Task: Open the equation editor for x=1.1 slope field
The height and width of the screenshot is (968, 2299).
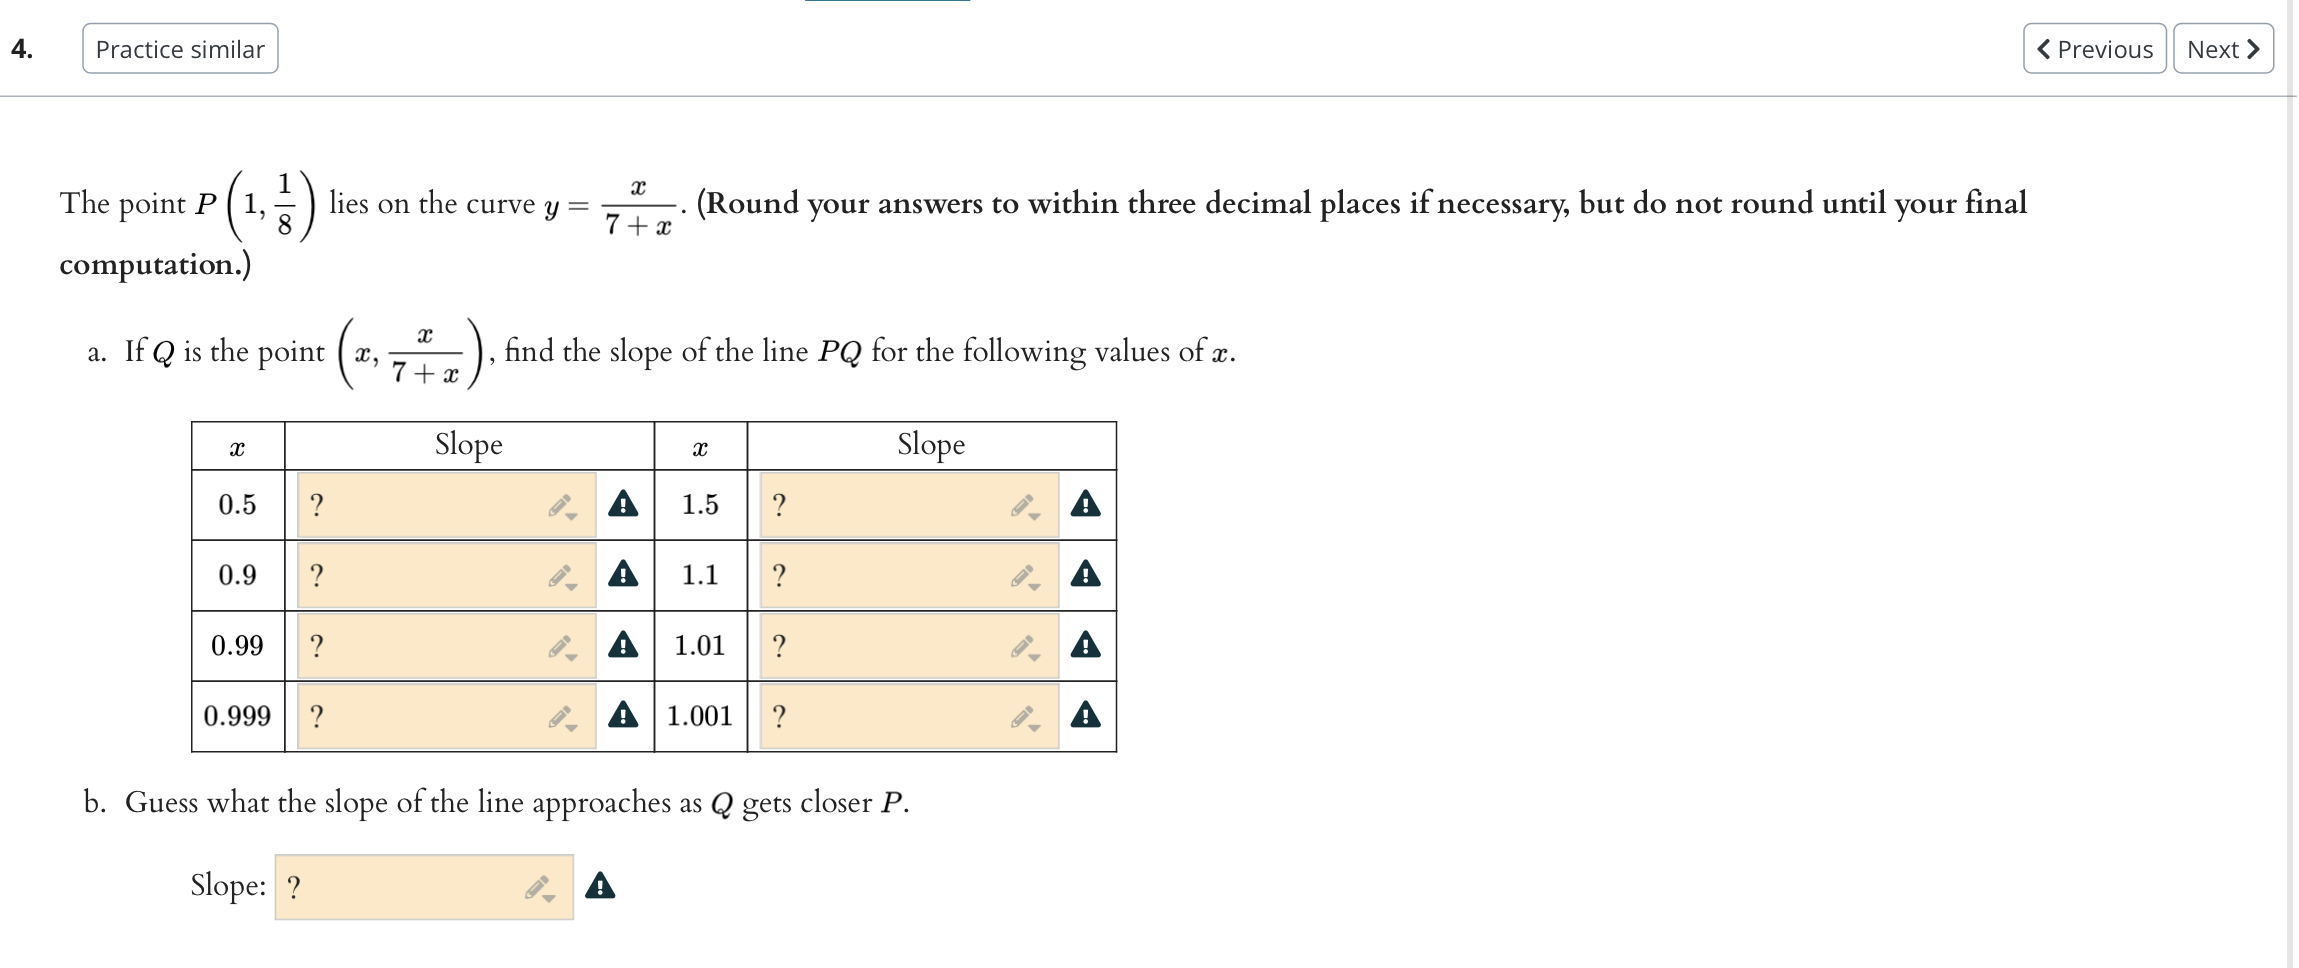Action: [x=1022, y=575]
